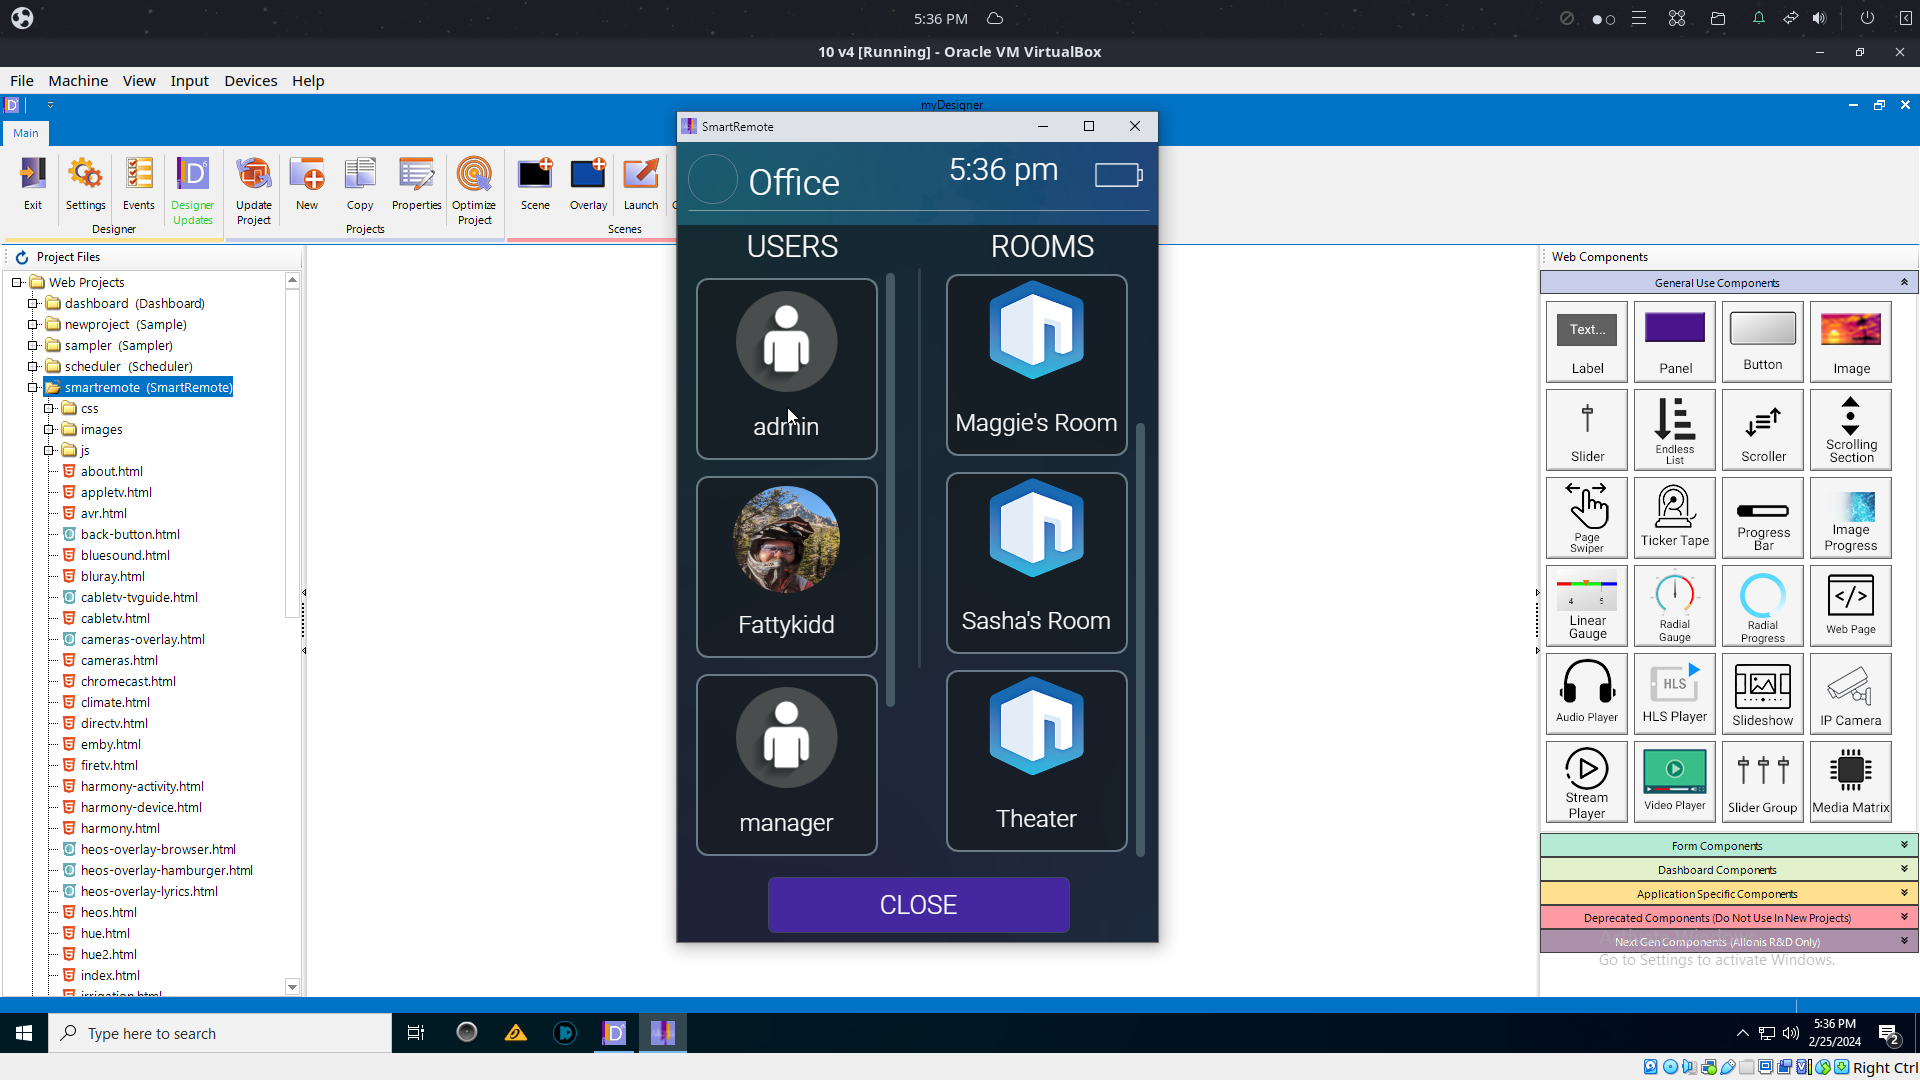The width and height of the screenshot is (1920, 1080).
Task: Select the Slider Group component
Action: pyautogui.click(x=1763, y=782)
